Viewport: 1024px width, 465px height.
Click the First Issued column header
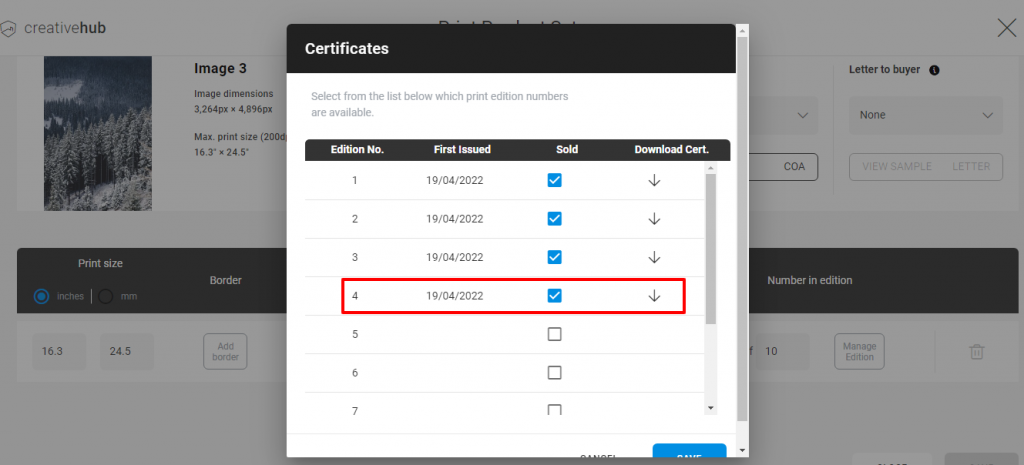(x=462, y=150)
